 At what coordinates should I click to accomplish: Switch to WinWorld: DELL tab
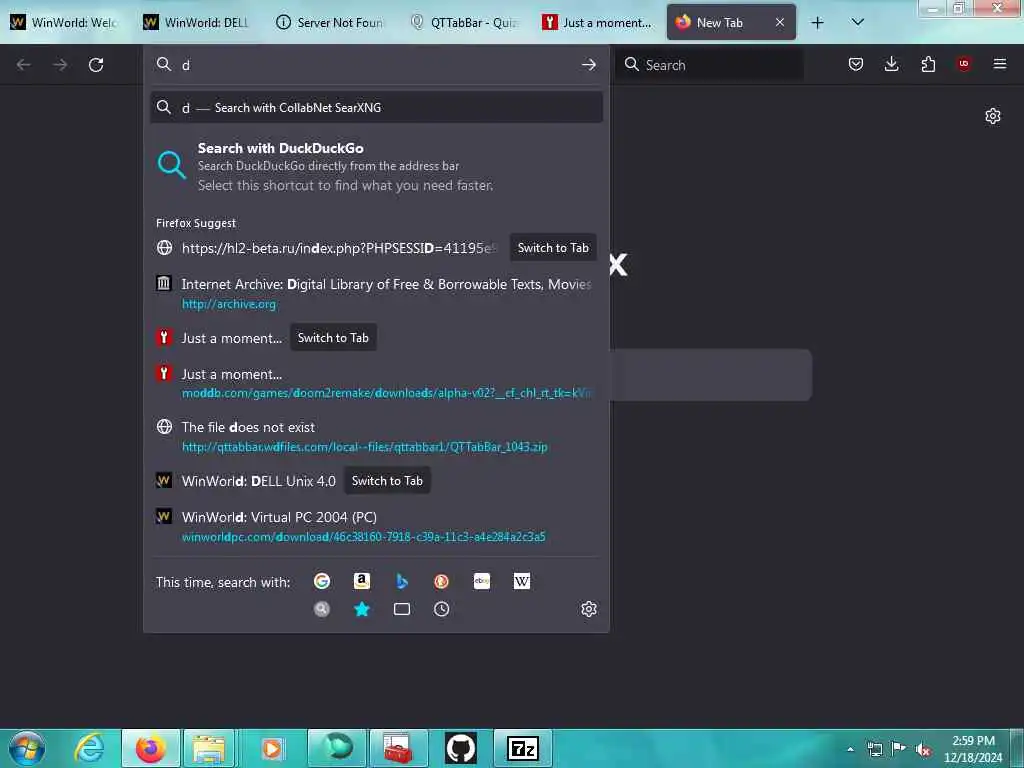coord(199,22)
